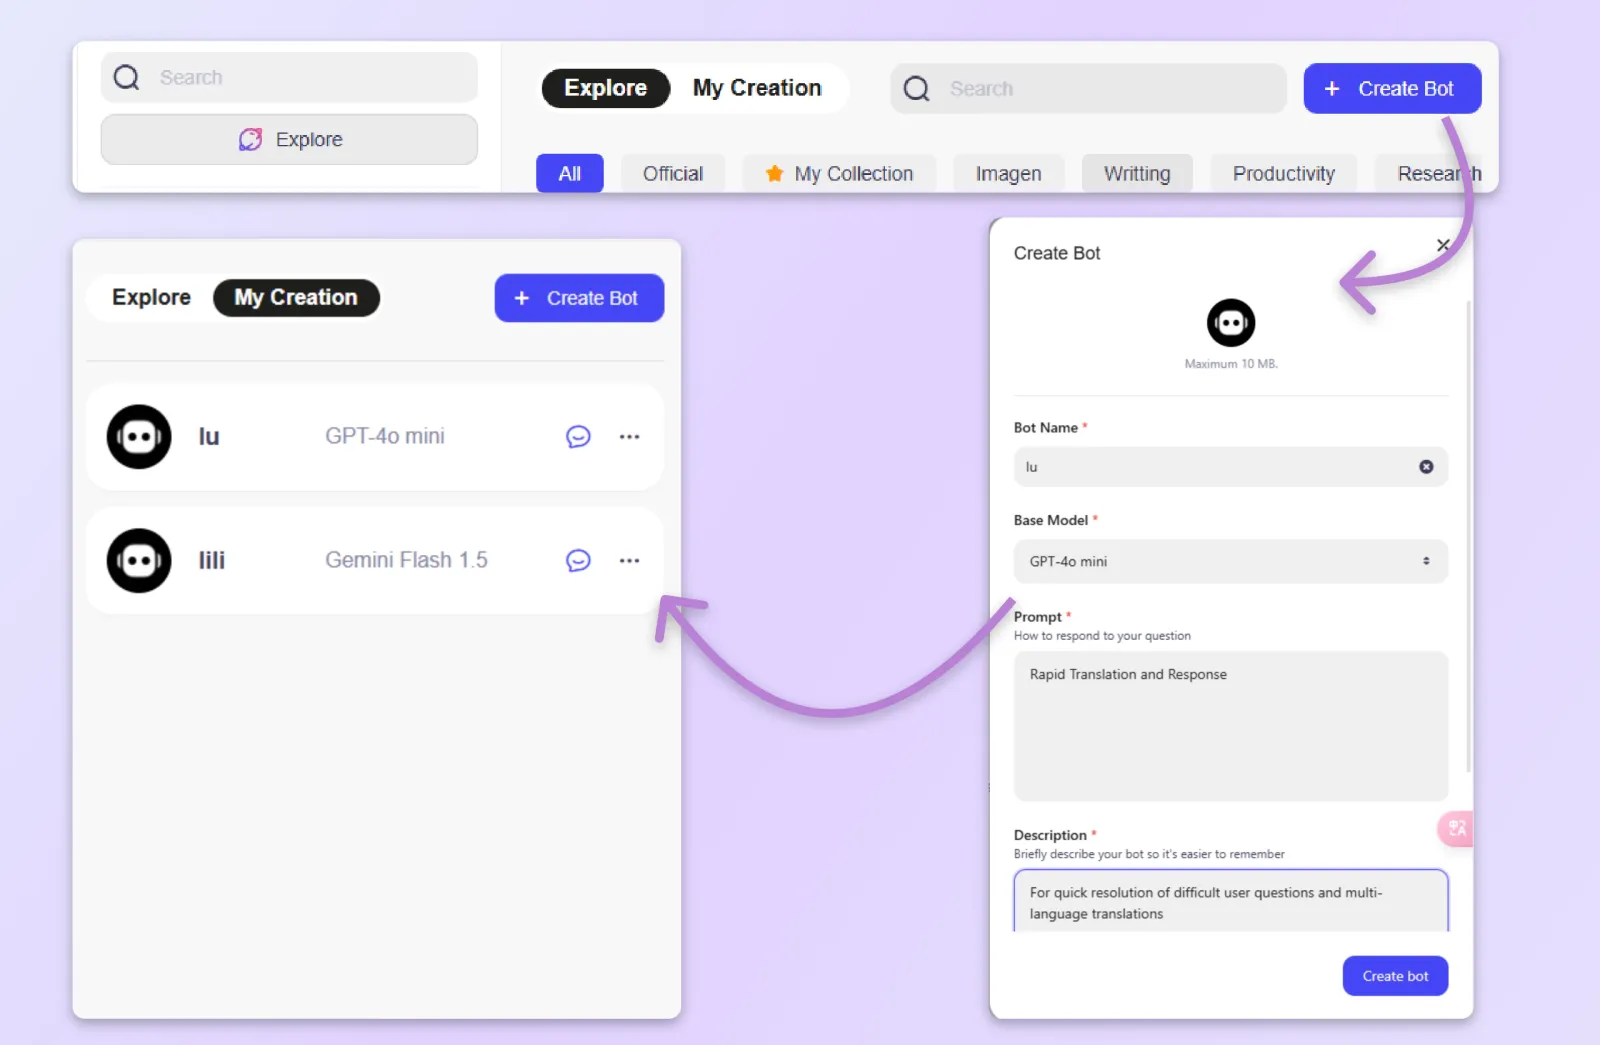This screenshot has width=1600, height=1045.
Task: Open options menu for bot lu
Action: [x=630, y=436]
